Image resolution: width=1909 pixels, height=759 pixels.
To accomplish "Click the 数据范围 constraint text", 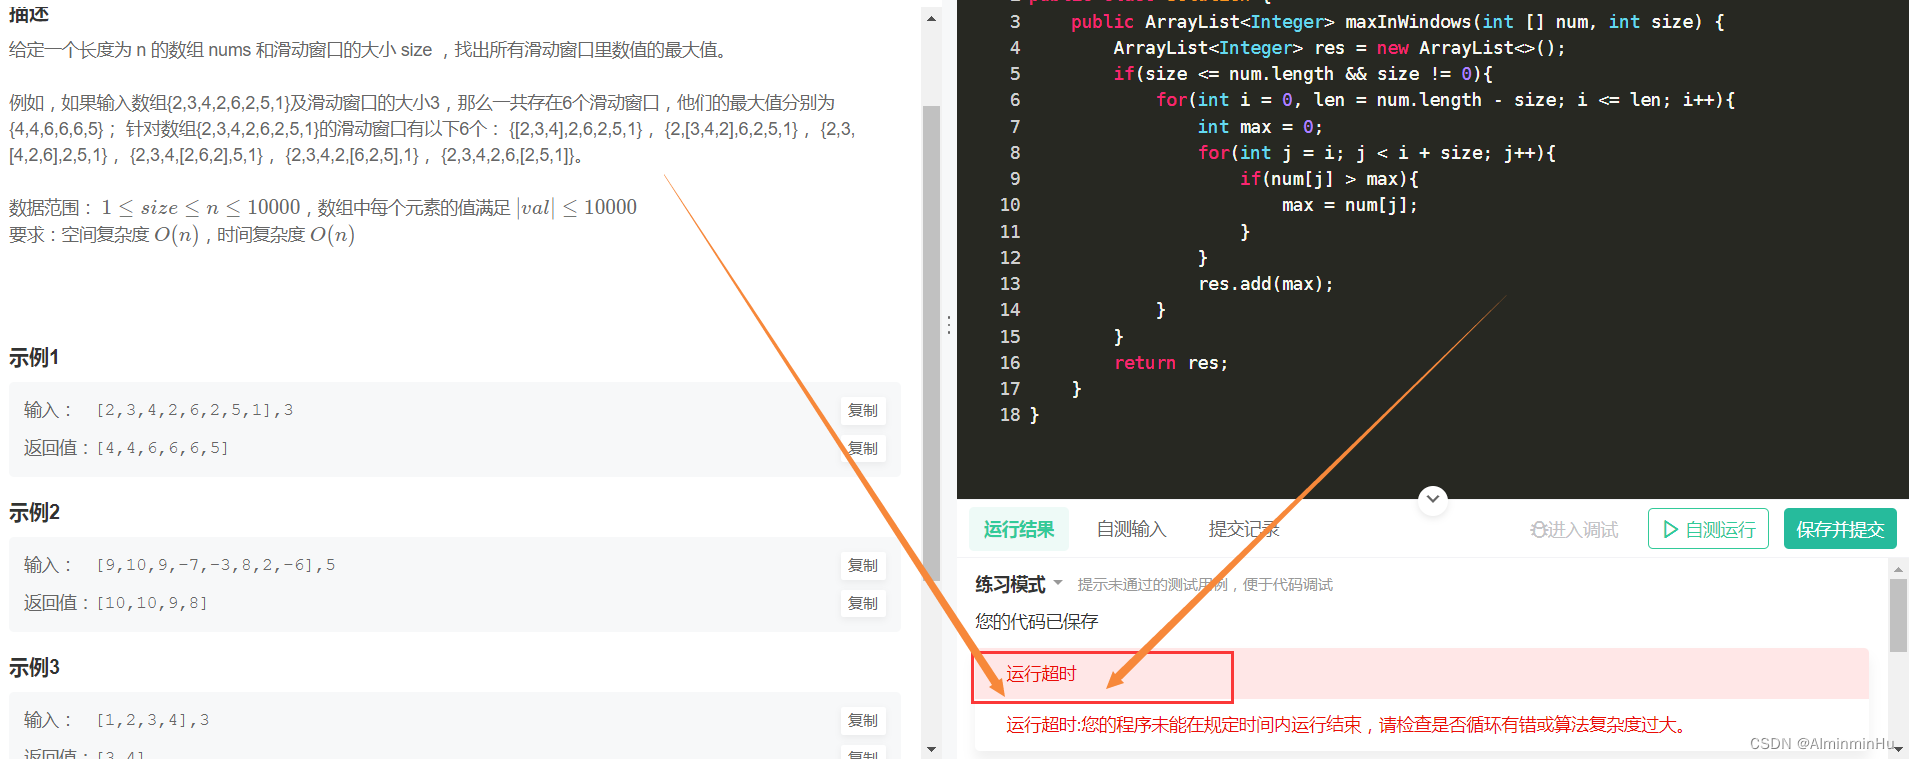I will [x=323, y=207].
